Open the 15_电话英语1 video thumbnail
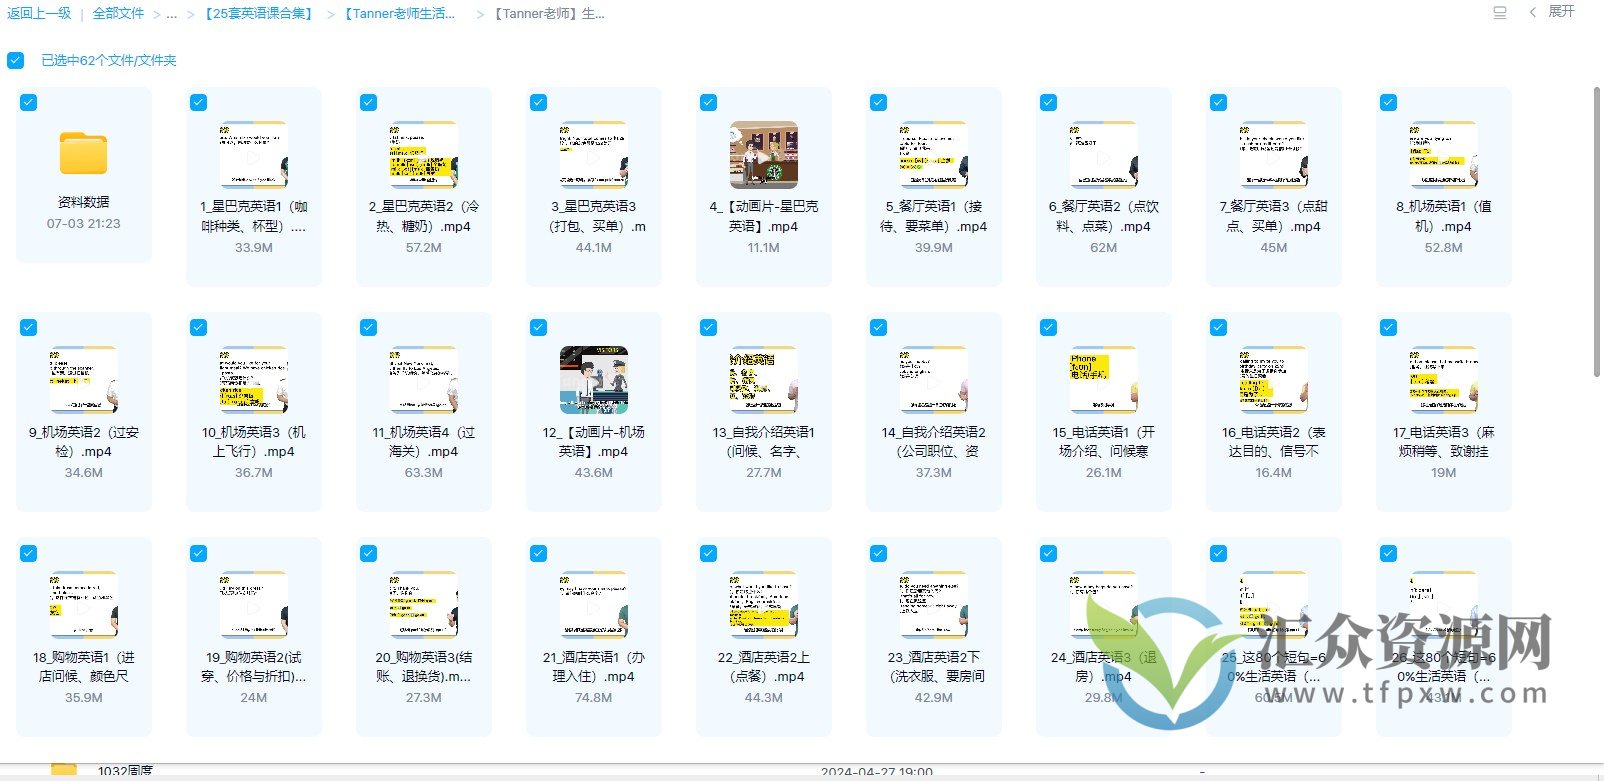 click(1103, 380)
